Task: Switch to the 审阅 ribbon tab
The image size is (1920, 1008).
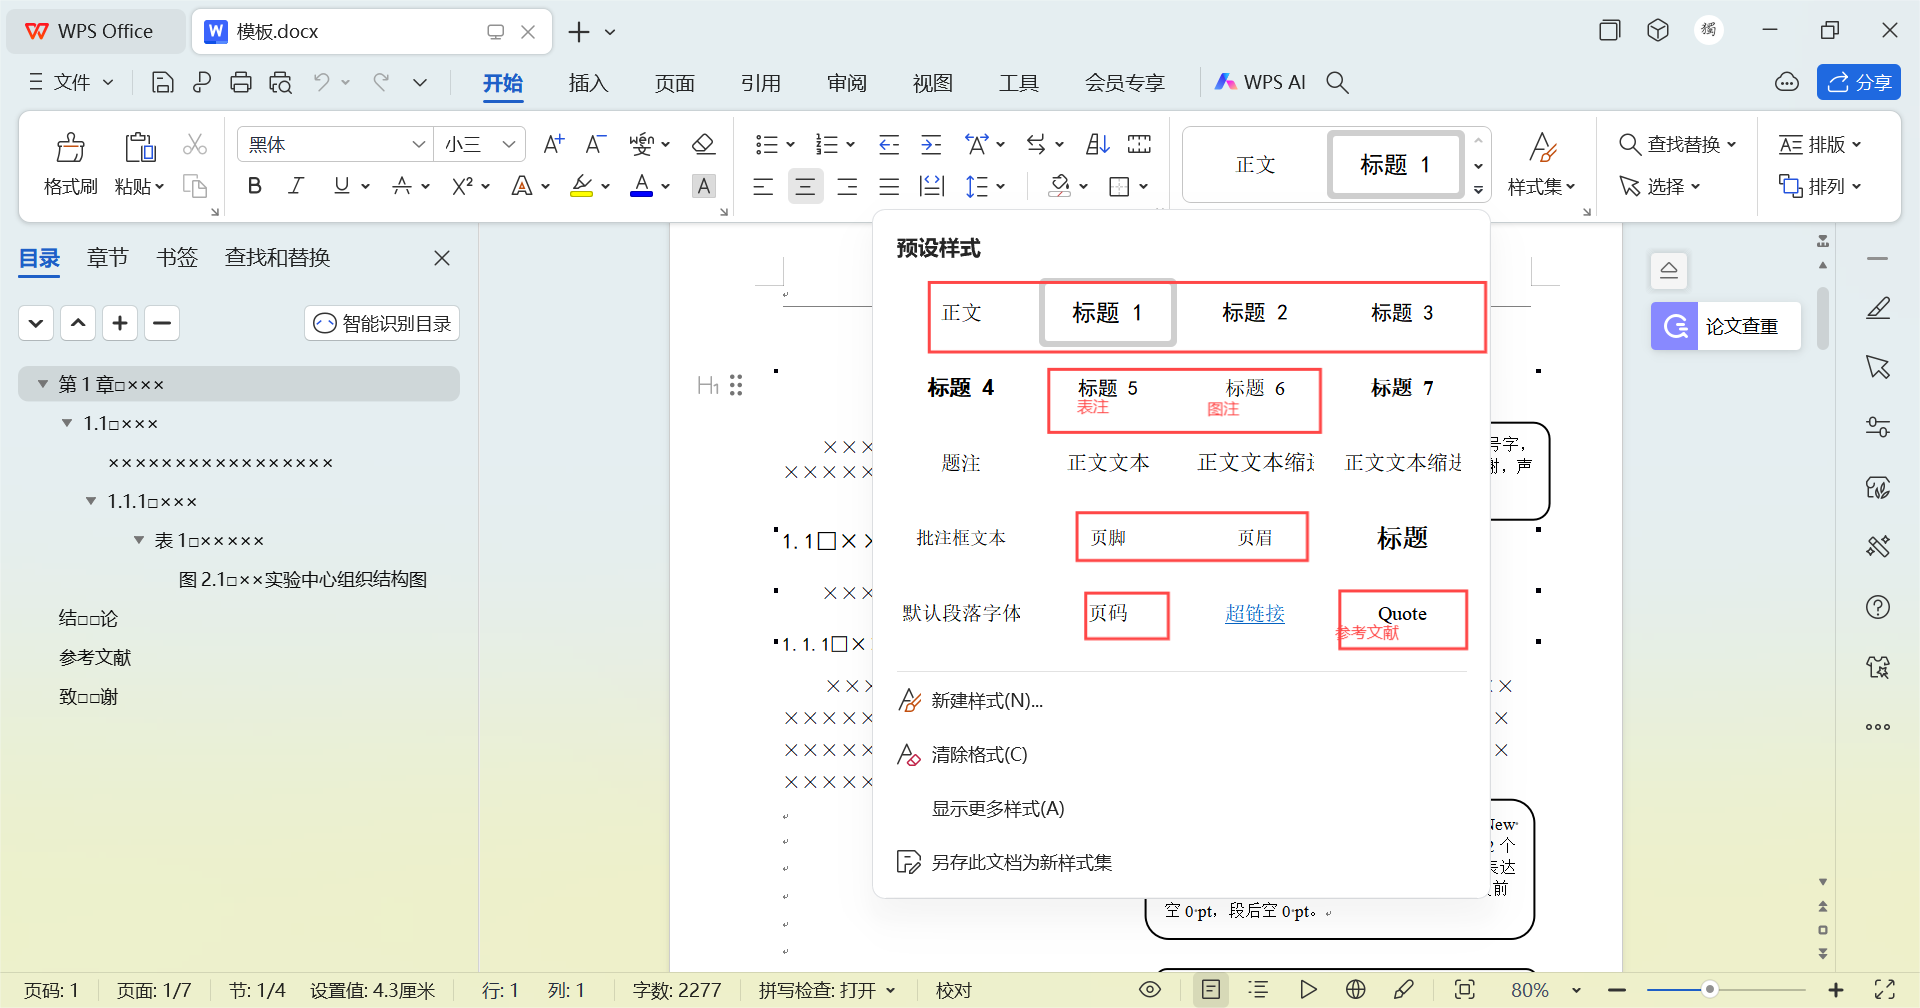Action: pos(847,83)
